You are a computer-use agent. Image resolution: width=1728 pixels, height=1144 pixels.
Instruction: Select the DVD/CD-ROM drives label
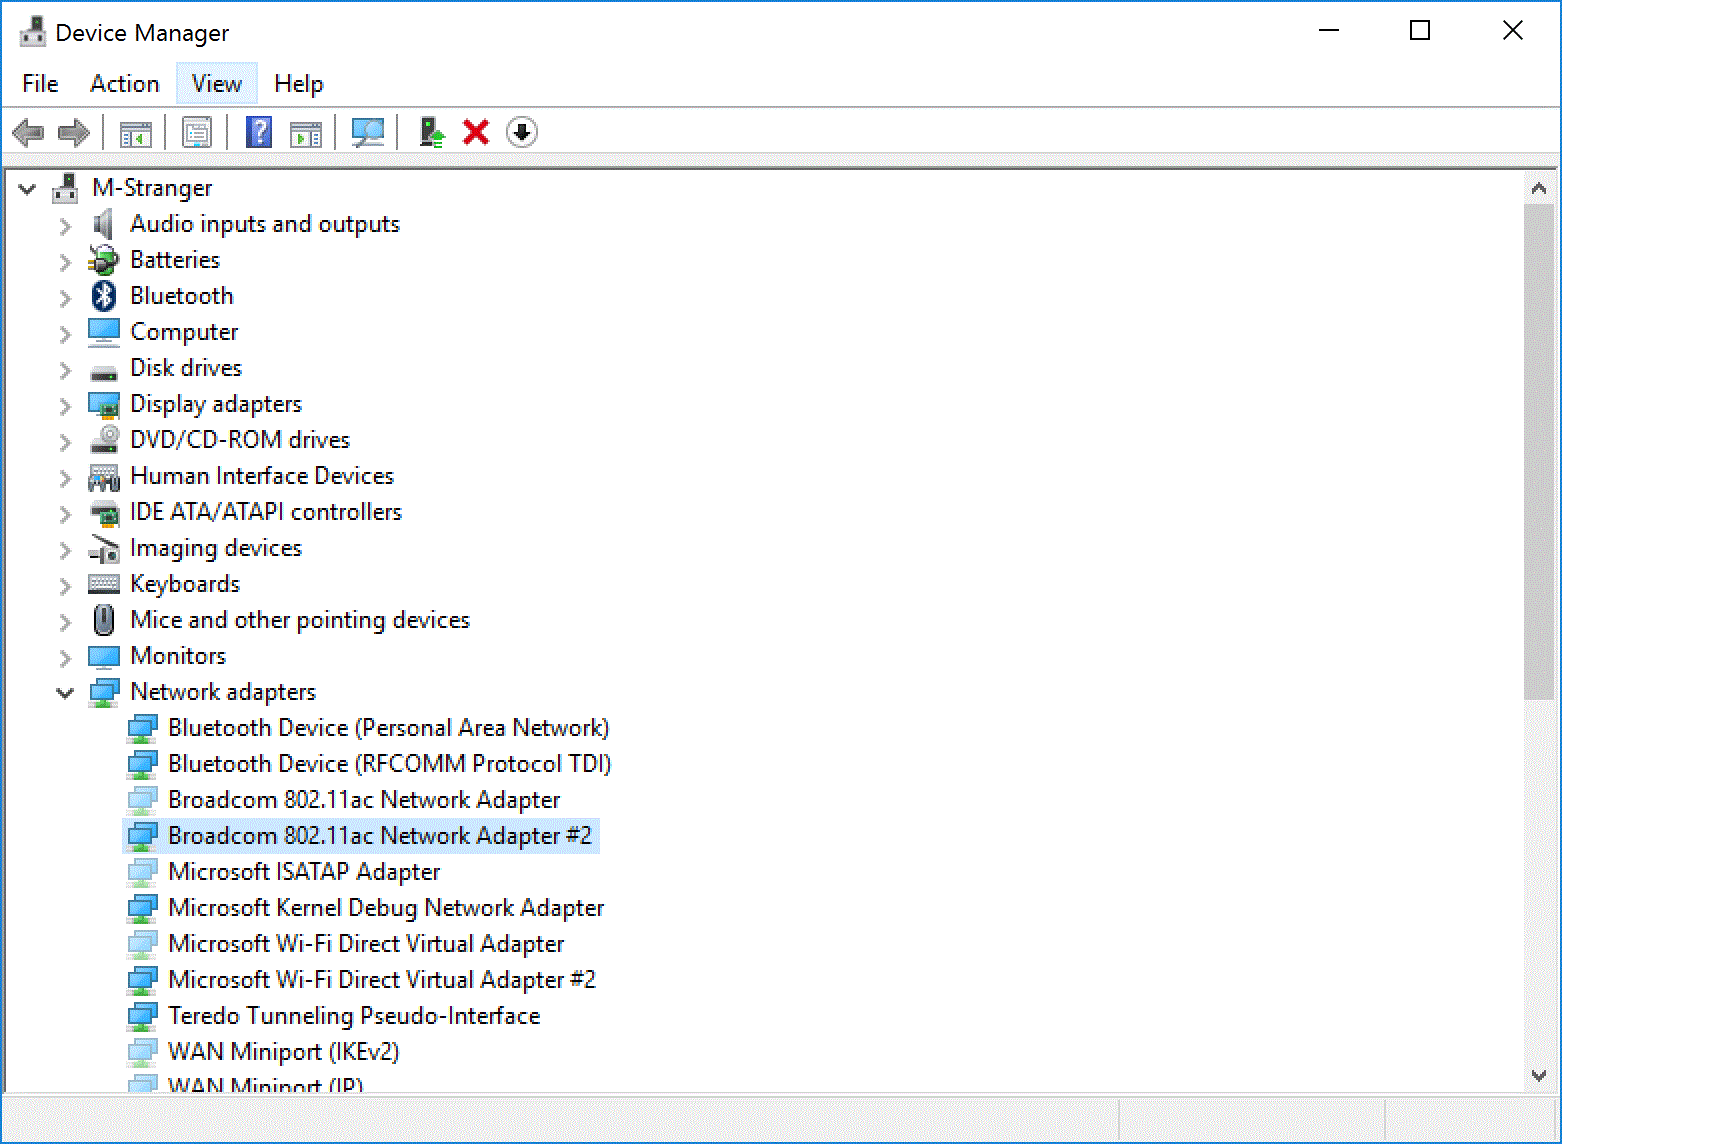point(240,440)
